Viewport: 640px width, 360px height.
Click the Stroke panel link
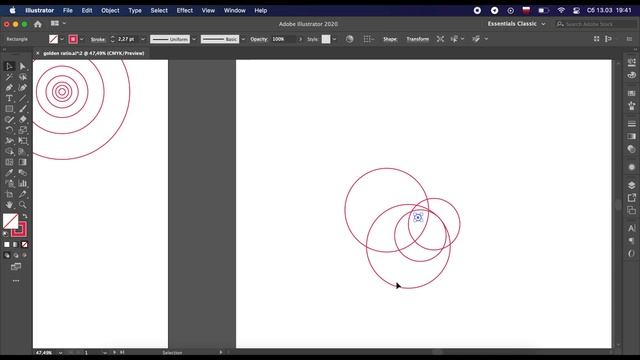(x=98, y=39)
